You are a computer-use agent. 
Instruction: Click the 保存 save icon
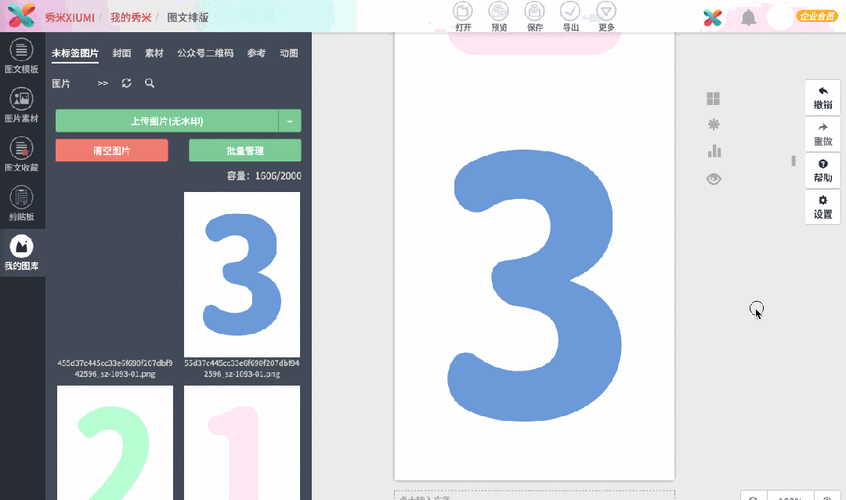tap(535, 17)
